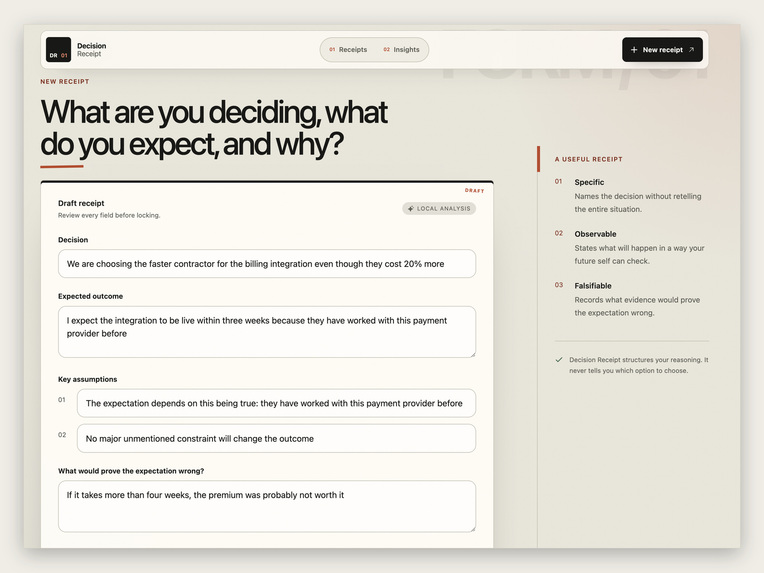
Task: Click the 'Observable' tip title
Action: pyautogui.click(x=595, y=234)
